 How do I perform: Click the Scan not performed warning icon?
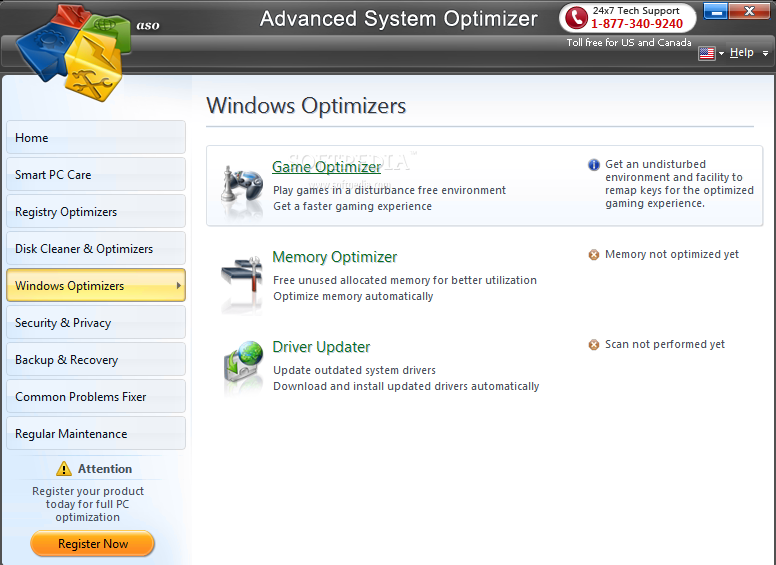(593, 345)
